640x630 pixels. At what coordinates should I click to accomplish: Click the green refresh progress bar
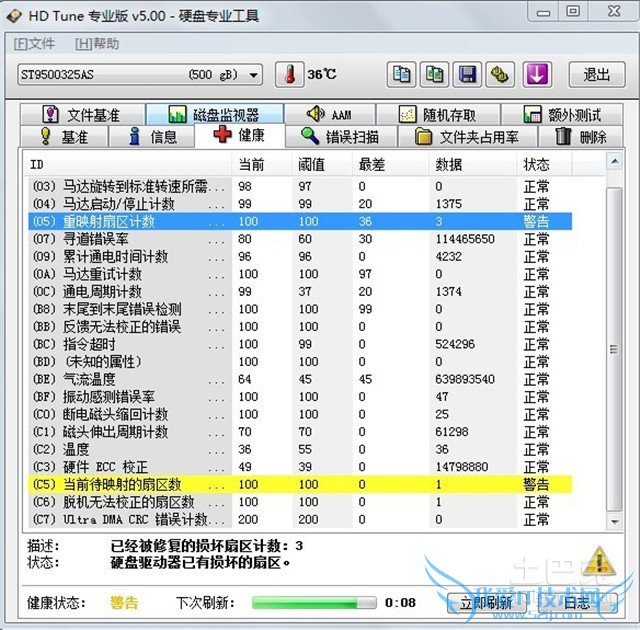pos(314,603)
